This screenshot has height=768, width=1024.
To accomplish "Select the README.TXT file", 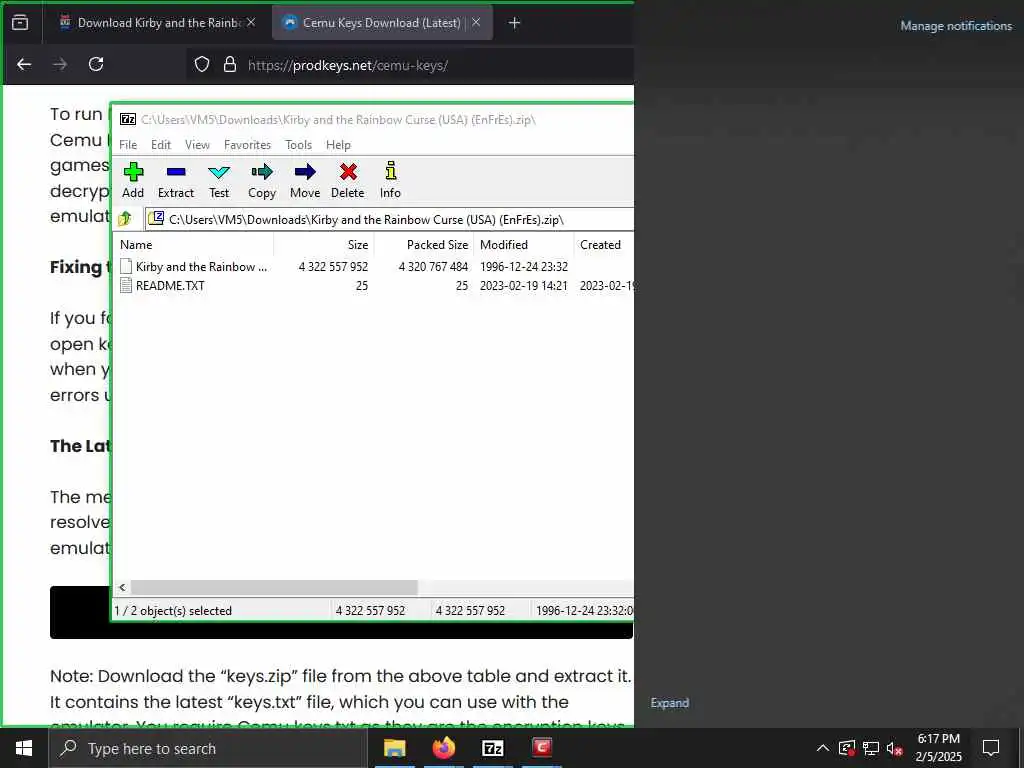I will click(163, 285).
